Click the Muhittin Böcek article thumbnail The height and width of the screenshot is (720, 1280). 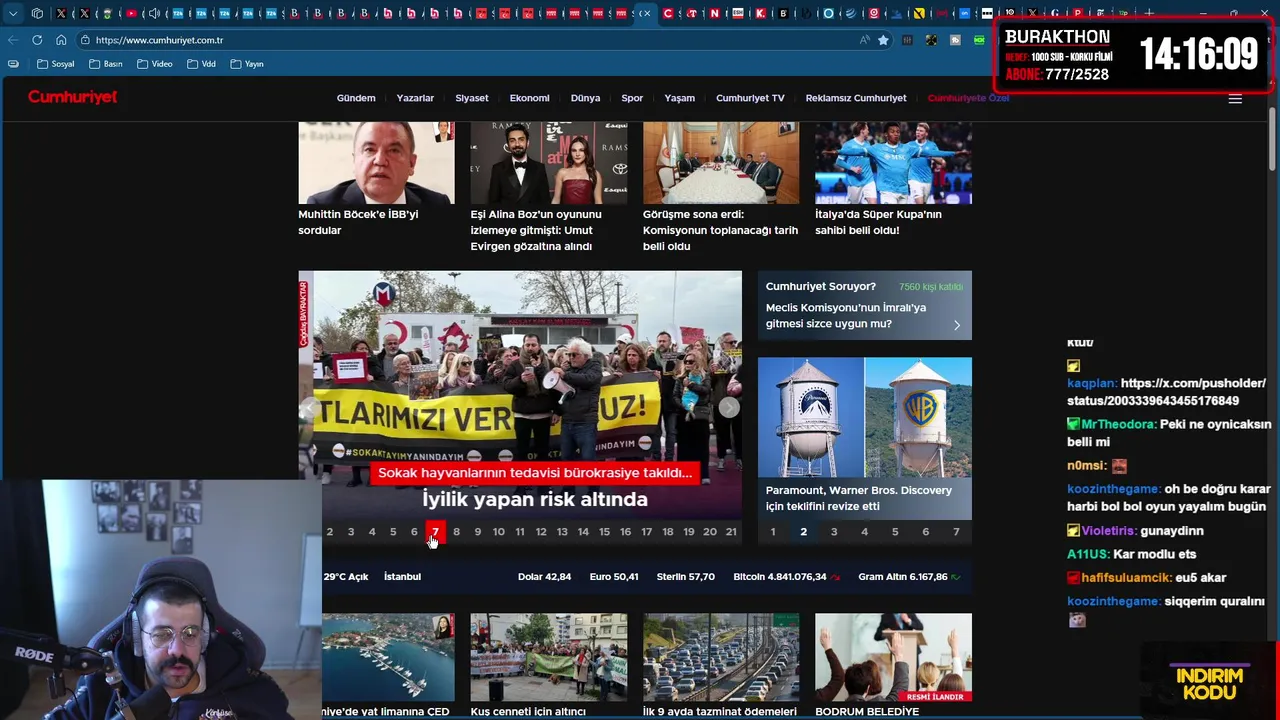pyautogui.click(x=376, y=163)
